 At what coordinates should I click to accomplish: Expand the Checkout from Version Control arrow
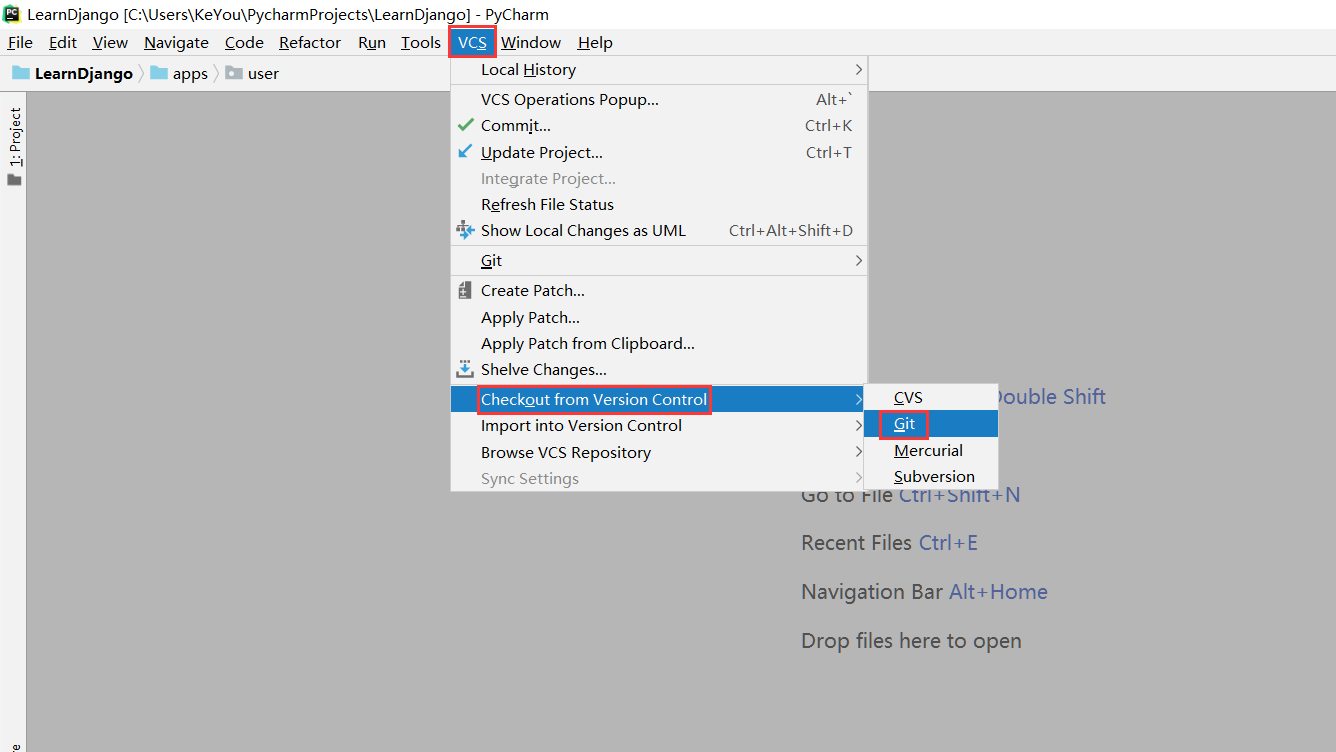click(858, 399)
